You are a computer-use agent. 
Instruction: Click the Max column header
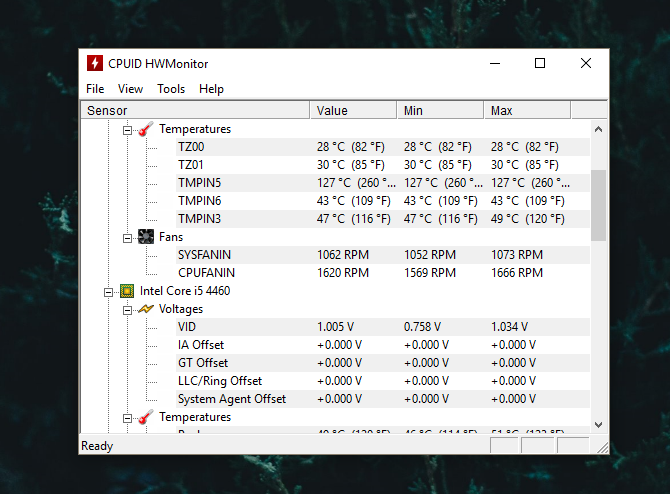pyautogui.click(x=540, y=110)
